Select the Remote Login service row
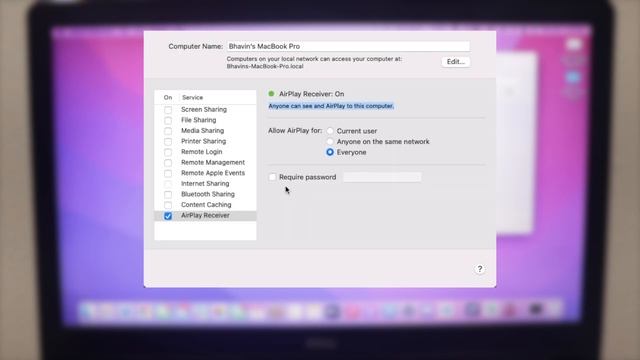Image resolution: width=640 pixels, height=360 pixels. pyautogui.click(x=205, y=152)
